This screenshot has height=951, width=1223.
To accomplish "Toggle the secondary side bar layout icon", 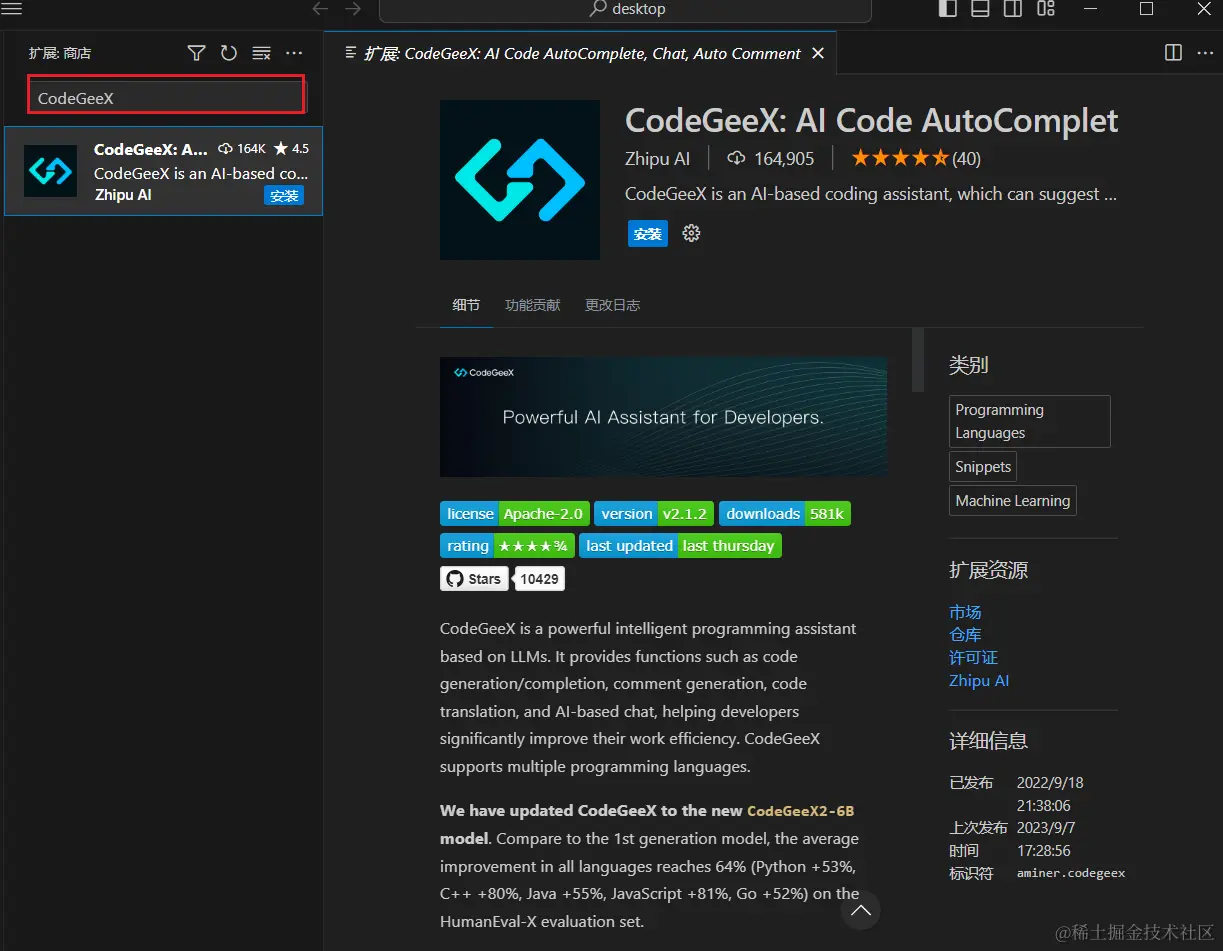I will point(1013,8).
